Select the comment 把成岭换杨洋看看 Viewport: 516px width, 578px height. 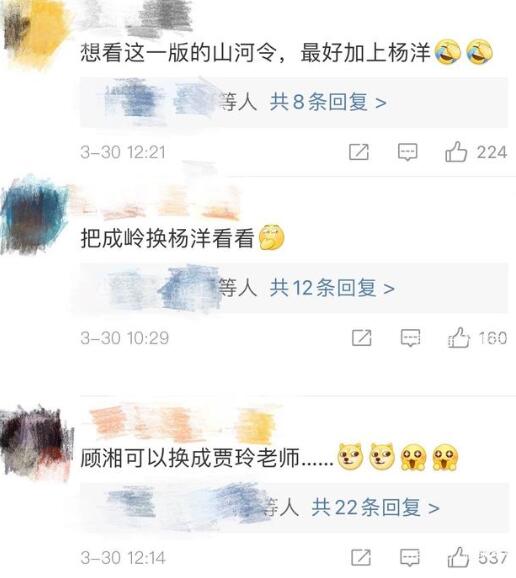tap(168, 238)
